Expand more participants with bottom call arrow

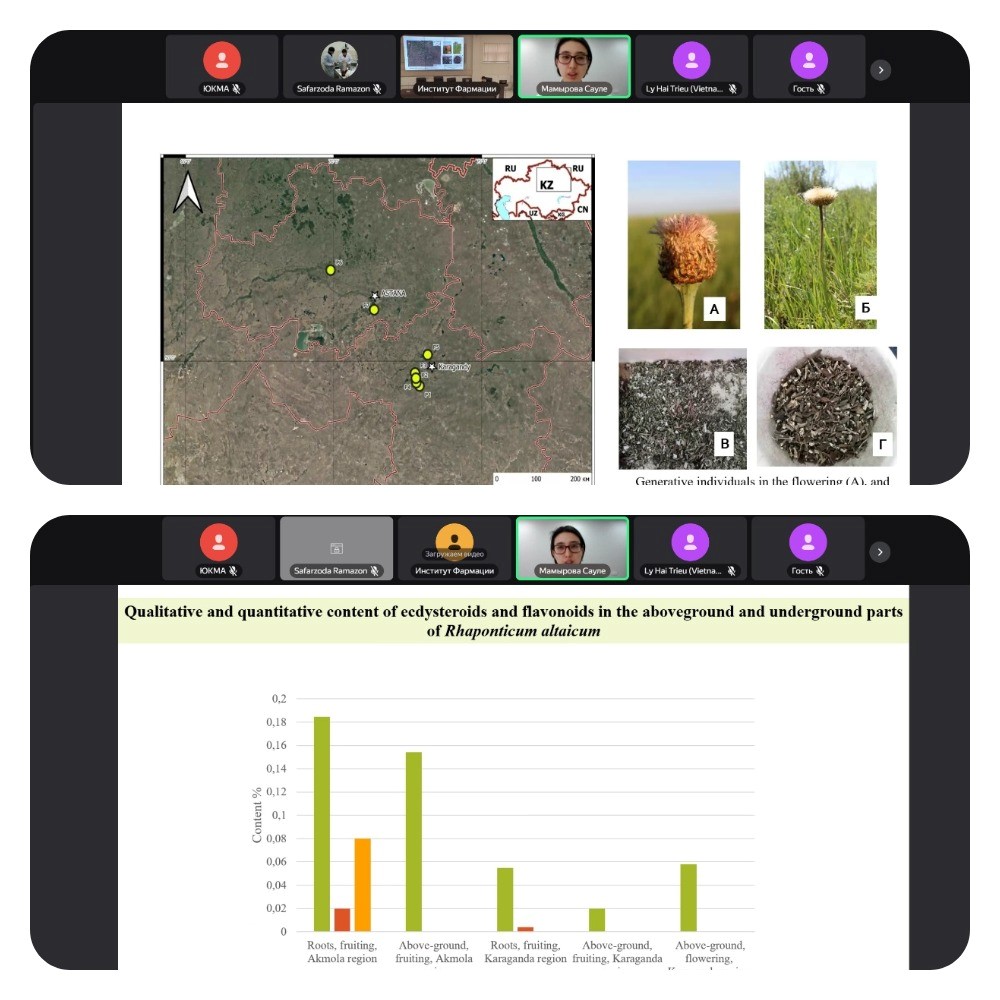879,551
